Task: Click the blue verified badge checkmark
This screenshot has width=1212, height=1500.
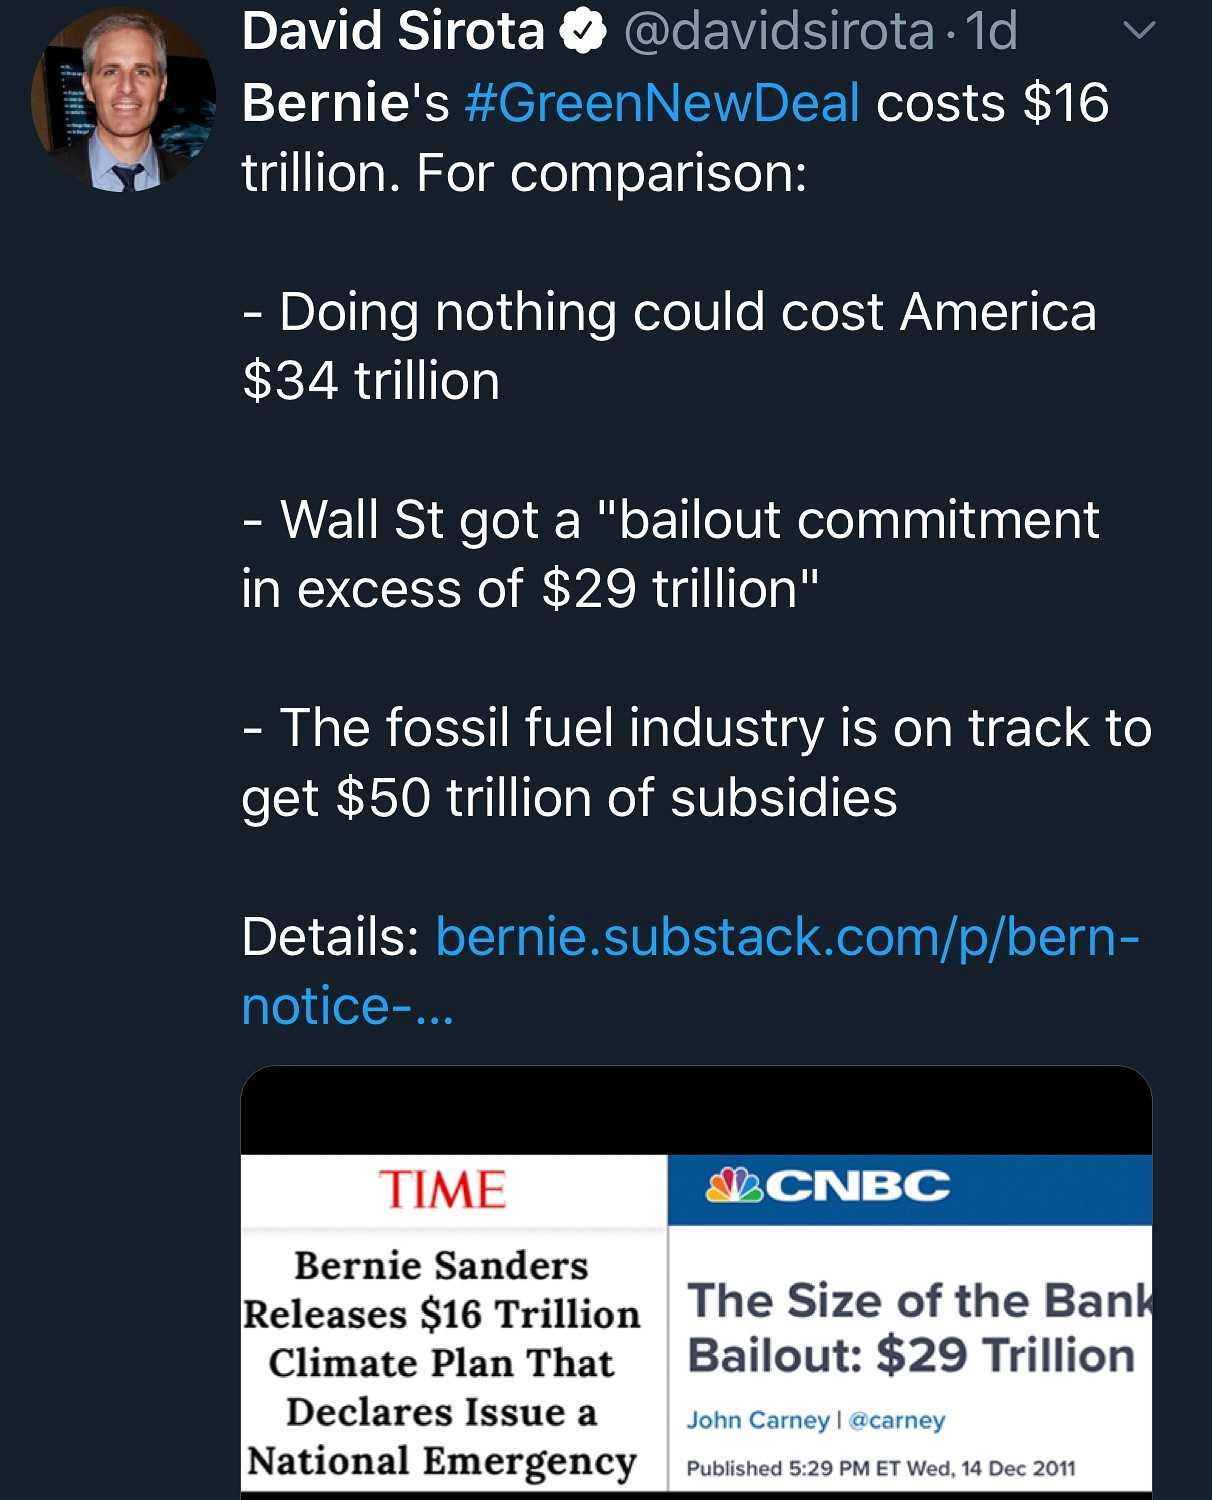Action: (x=583, y=32)
